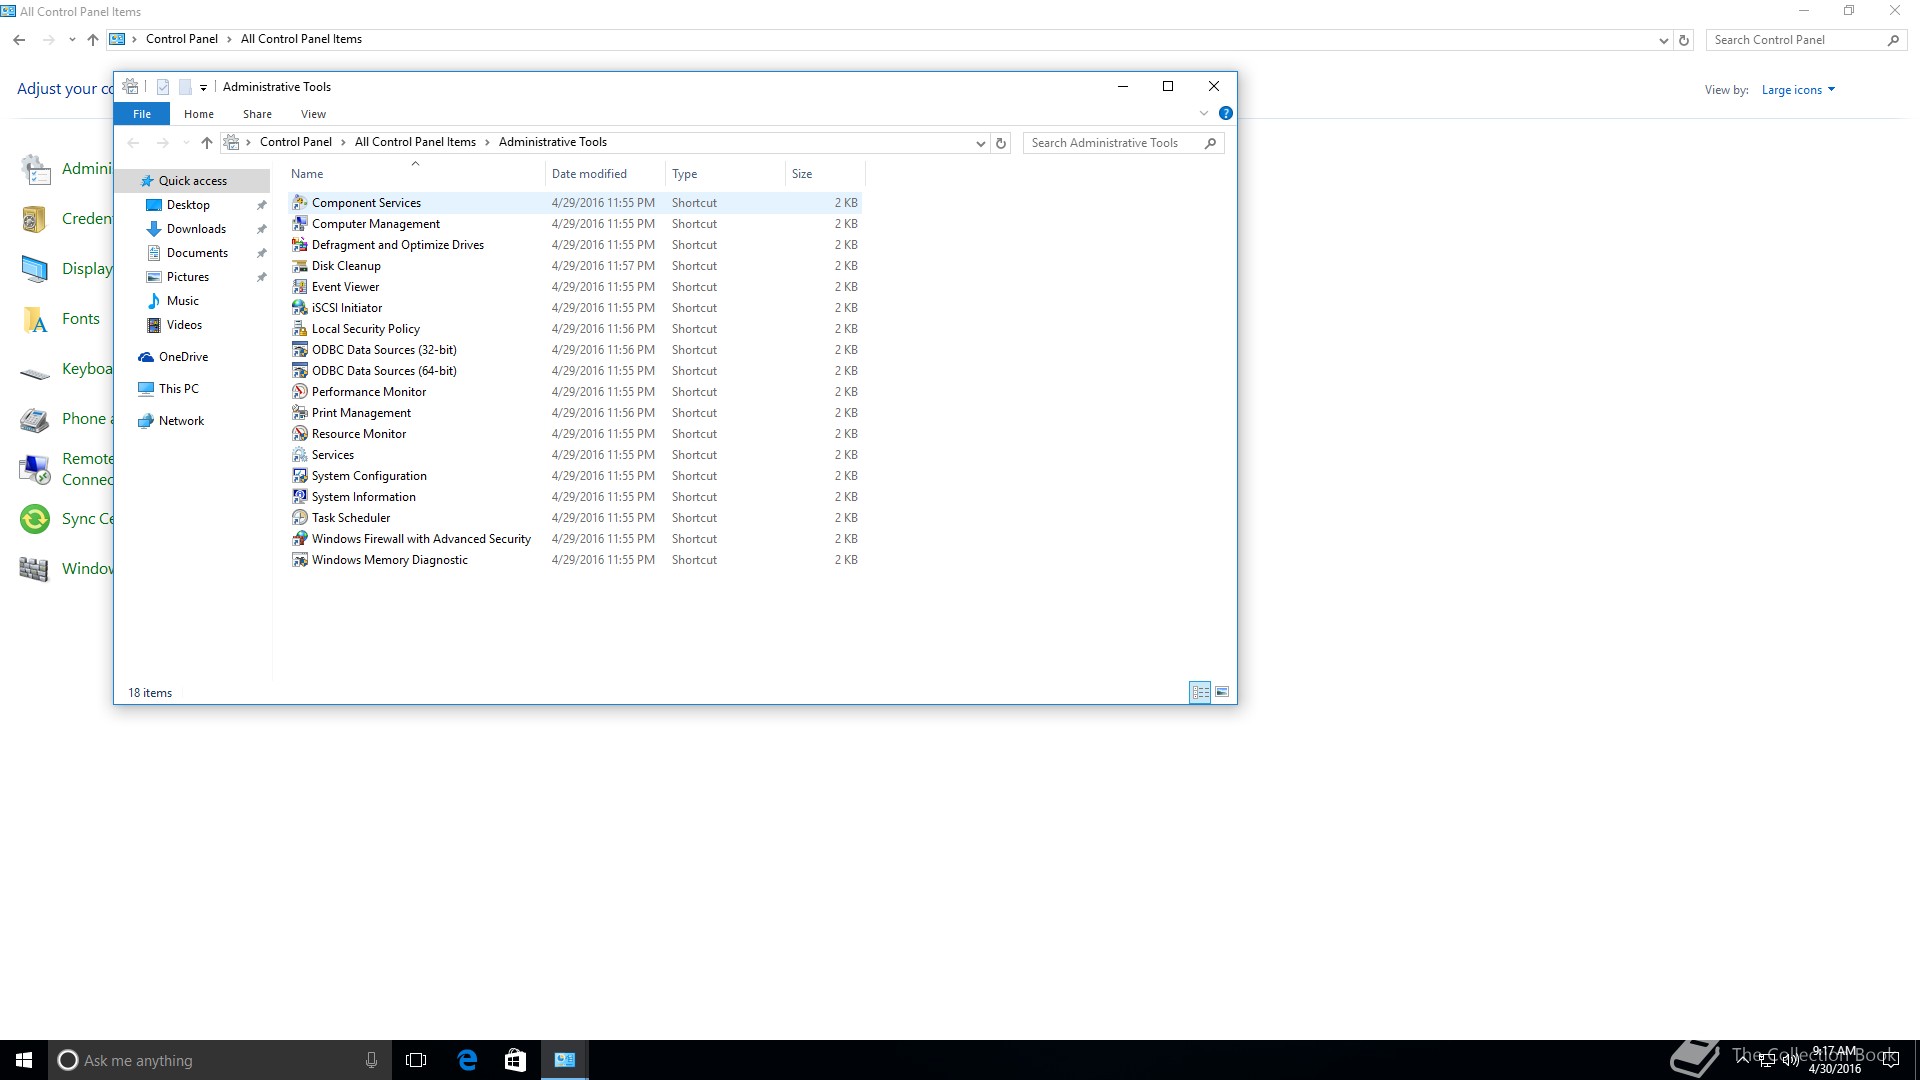Viewport: 1920px width, 1080px height.
Task: Open OneDrive in navigation pane
Action: pyautogui.click(x=183, y=357)
